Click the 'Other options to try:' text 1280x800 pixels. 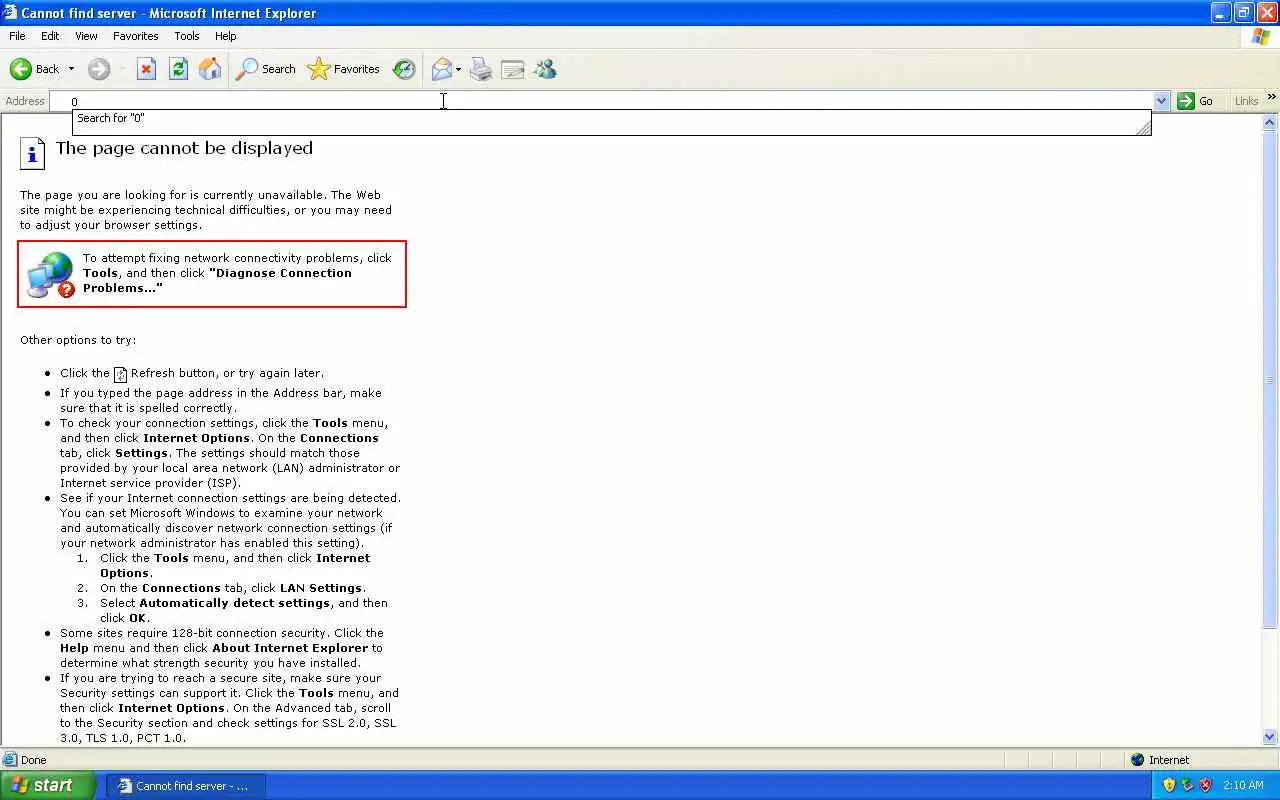tap(78, 340)
